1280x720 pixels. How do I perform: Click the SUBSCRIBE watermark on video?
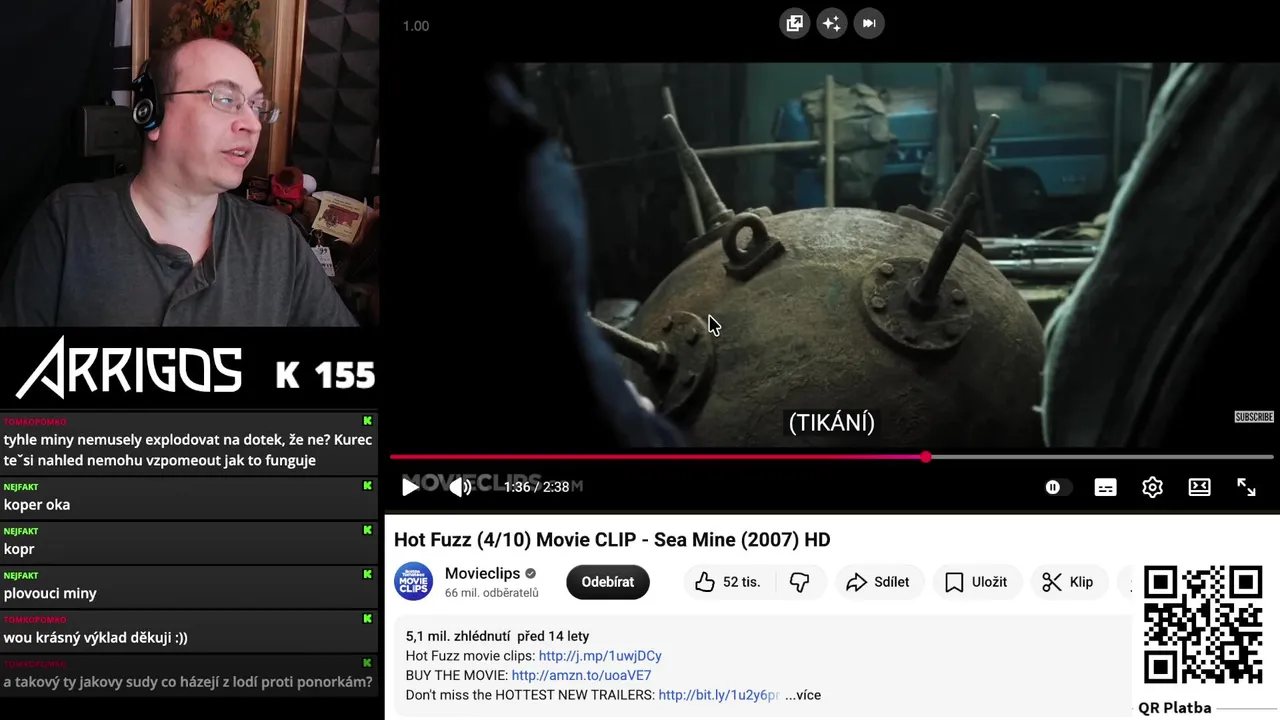click(1253, 417)
